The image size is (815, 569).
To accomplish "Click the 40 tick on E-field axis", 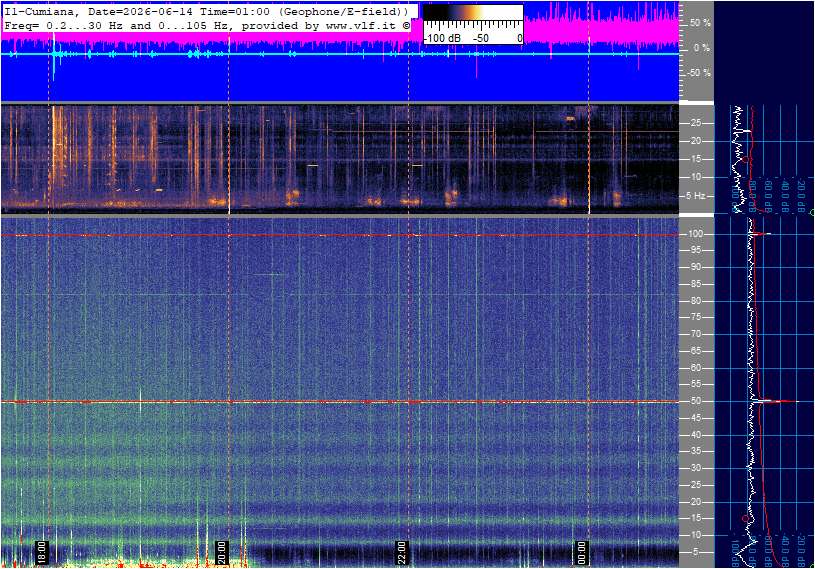I will [x=695, y=435].
